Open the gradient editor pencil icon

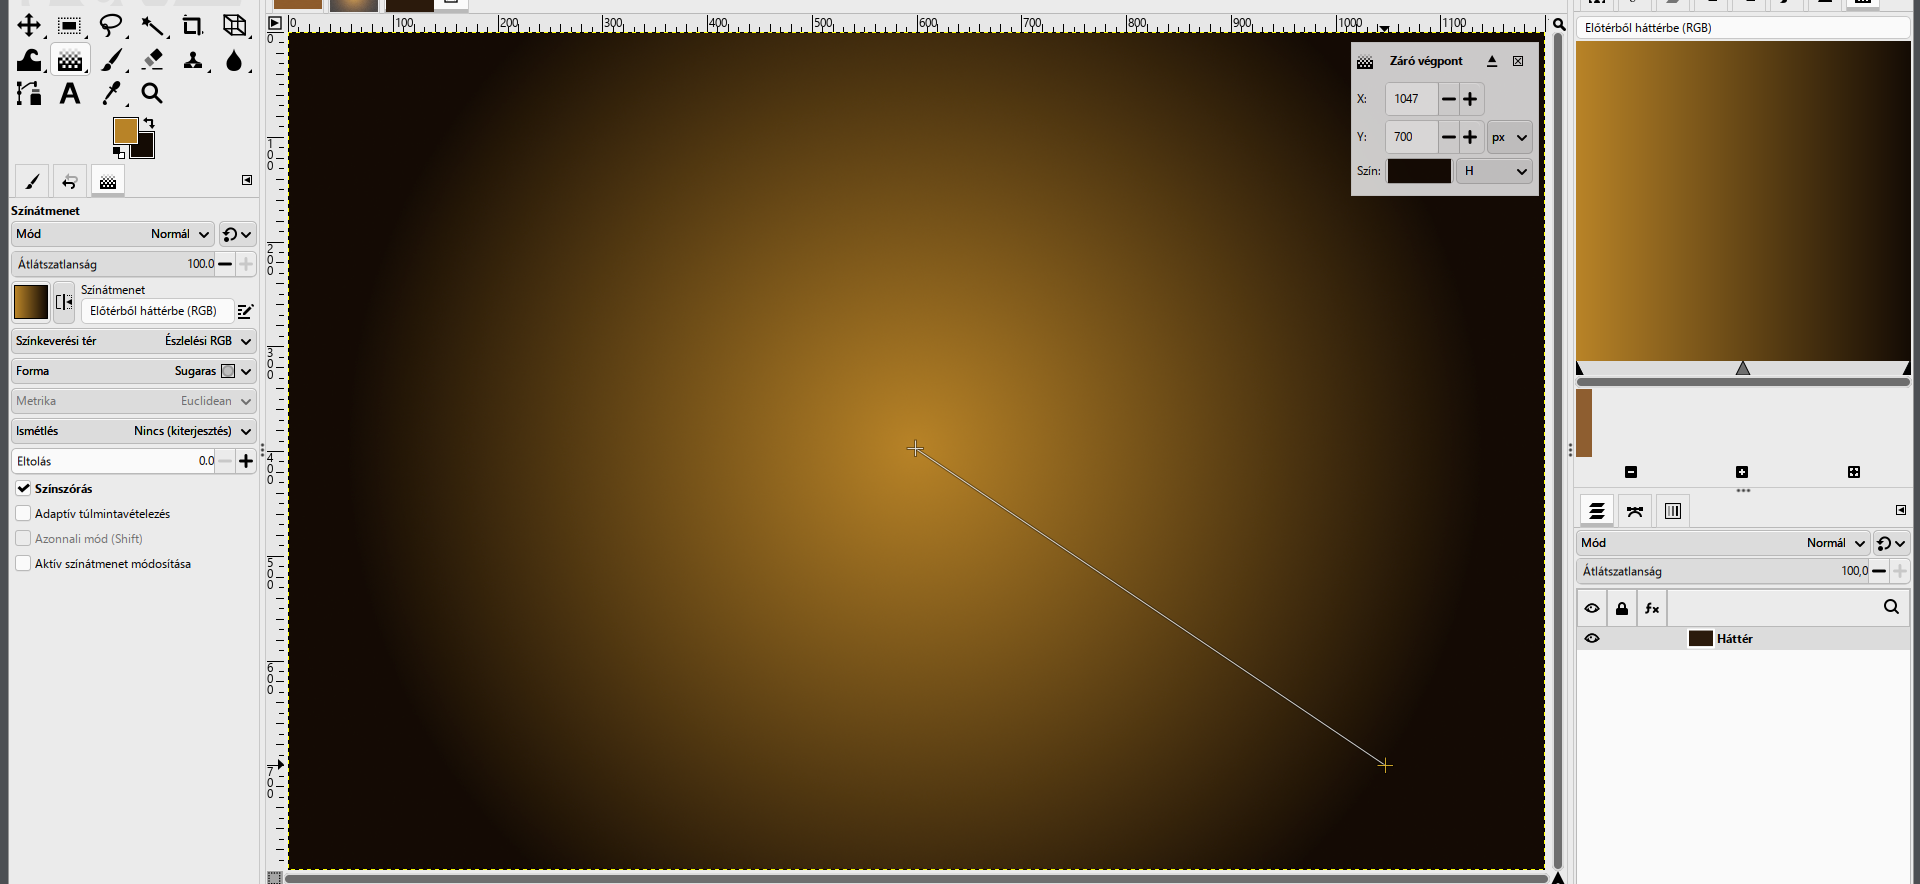(245, 311)
